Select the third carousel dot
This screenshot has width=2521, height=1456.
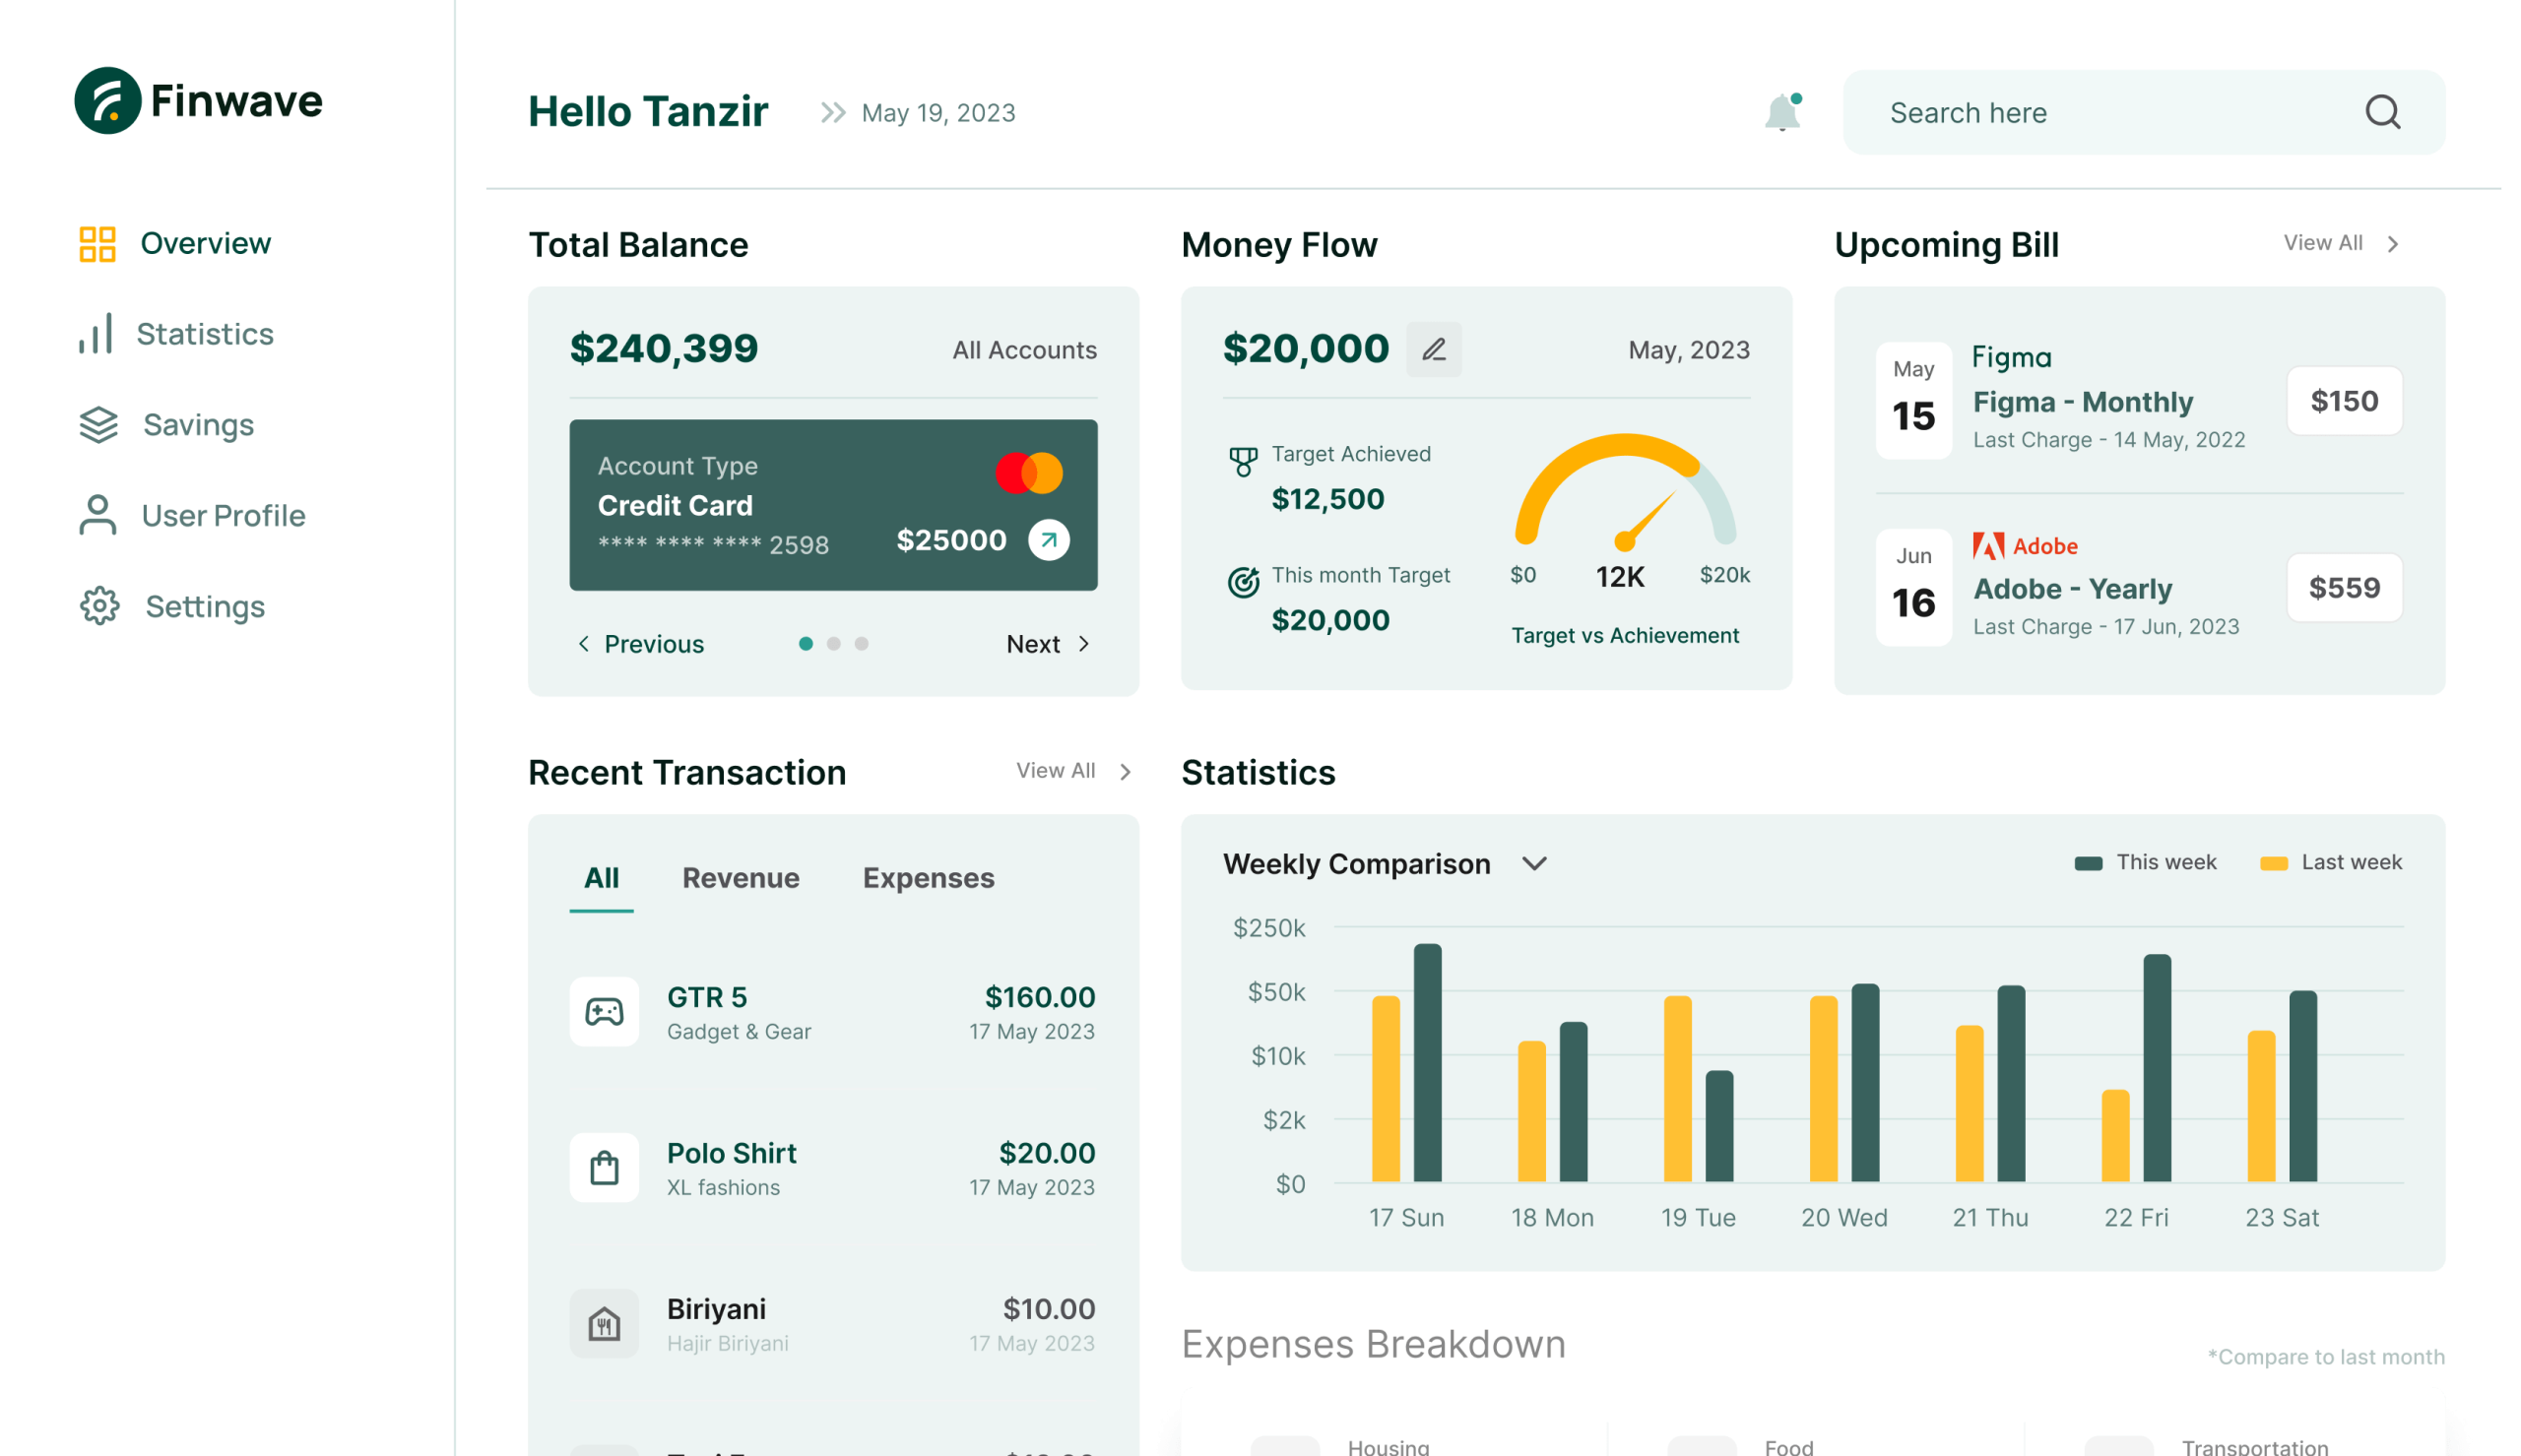tap(861, 644)
